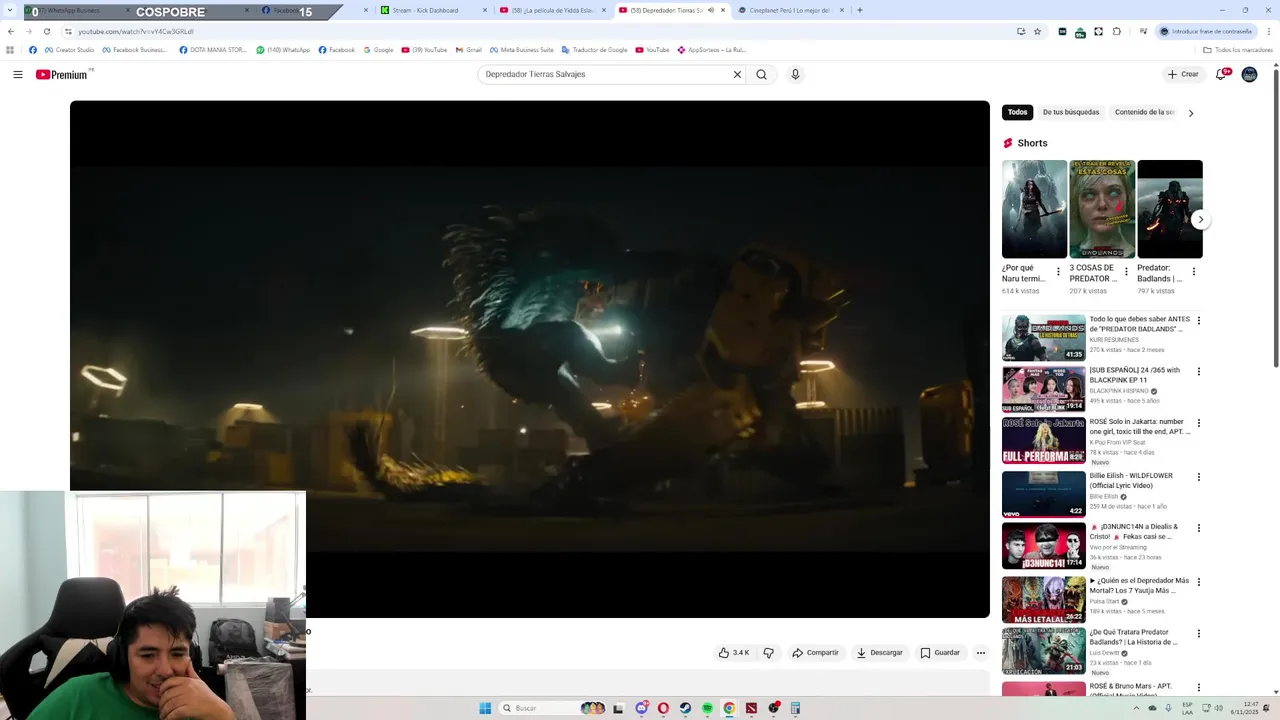Viewport: 1280px width, 720px height.
Task: Open the account avatar menu
Action: click(x=1249, y=74)
